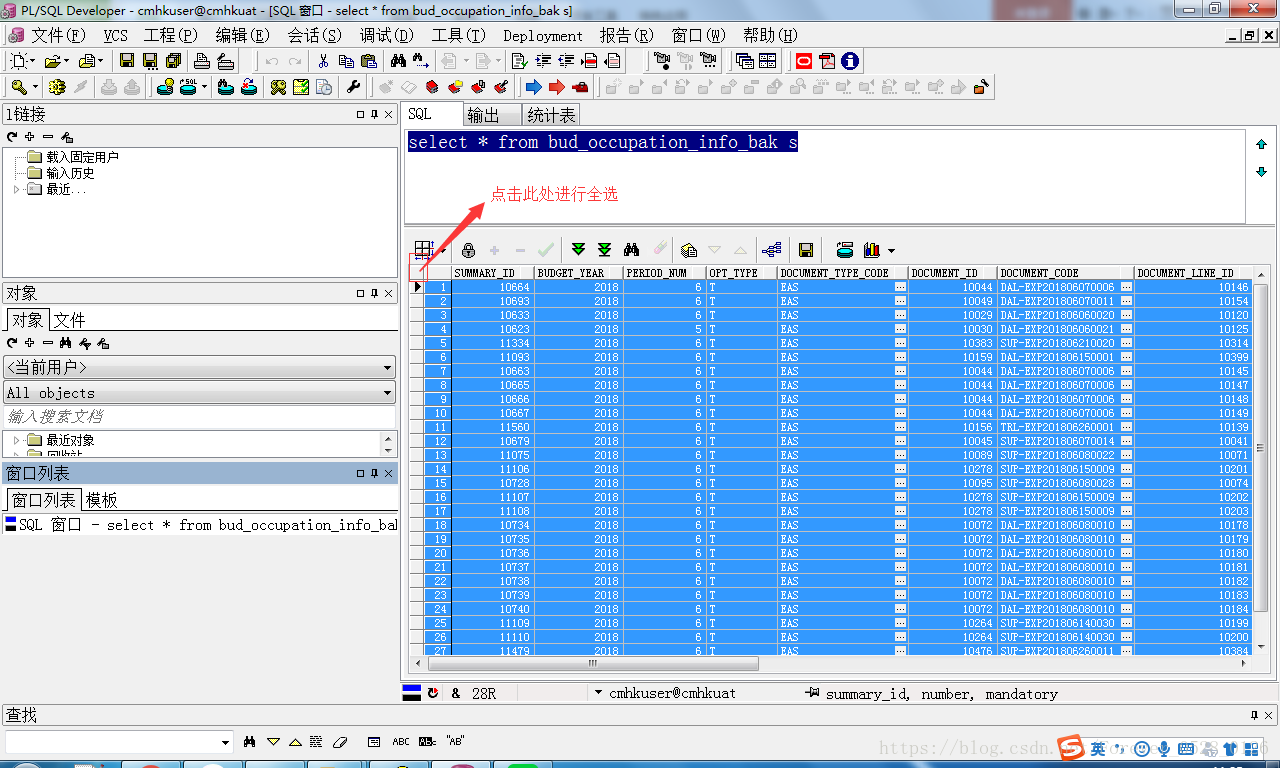Open the Log on key dropdown arrow
Screen dimensions: 1280x768
tap(35, 87)
